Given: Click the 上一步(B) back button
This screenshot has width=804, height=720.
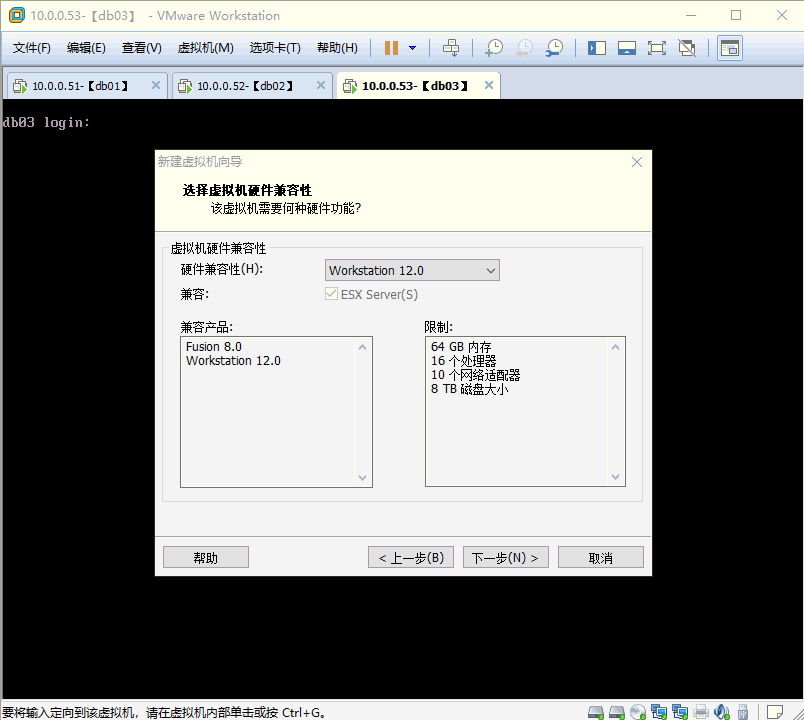Looking at the screenshot, I should point(411,557).
